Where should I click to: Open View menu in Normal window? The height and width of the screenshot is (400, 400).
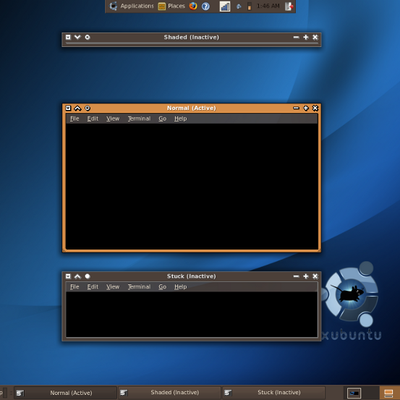tap(113, 119)
